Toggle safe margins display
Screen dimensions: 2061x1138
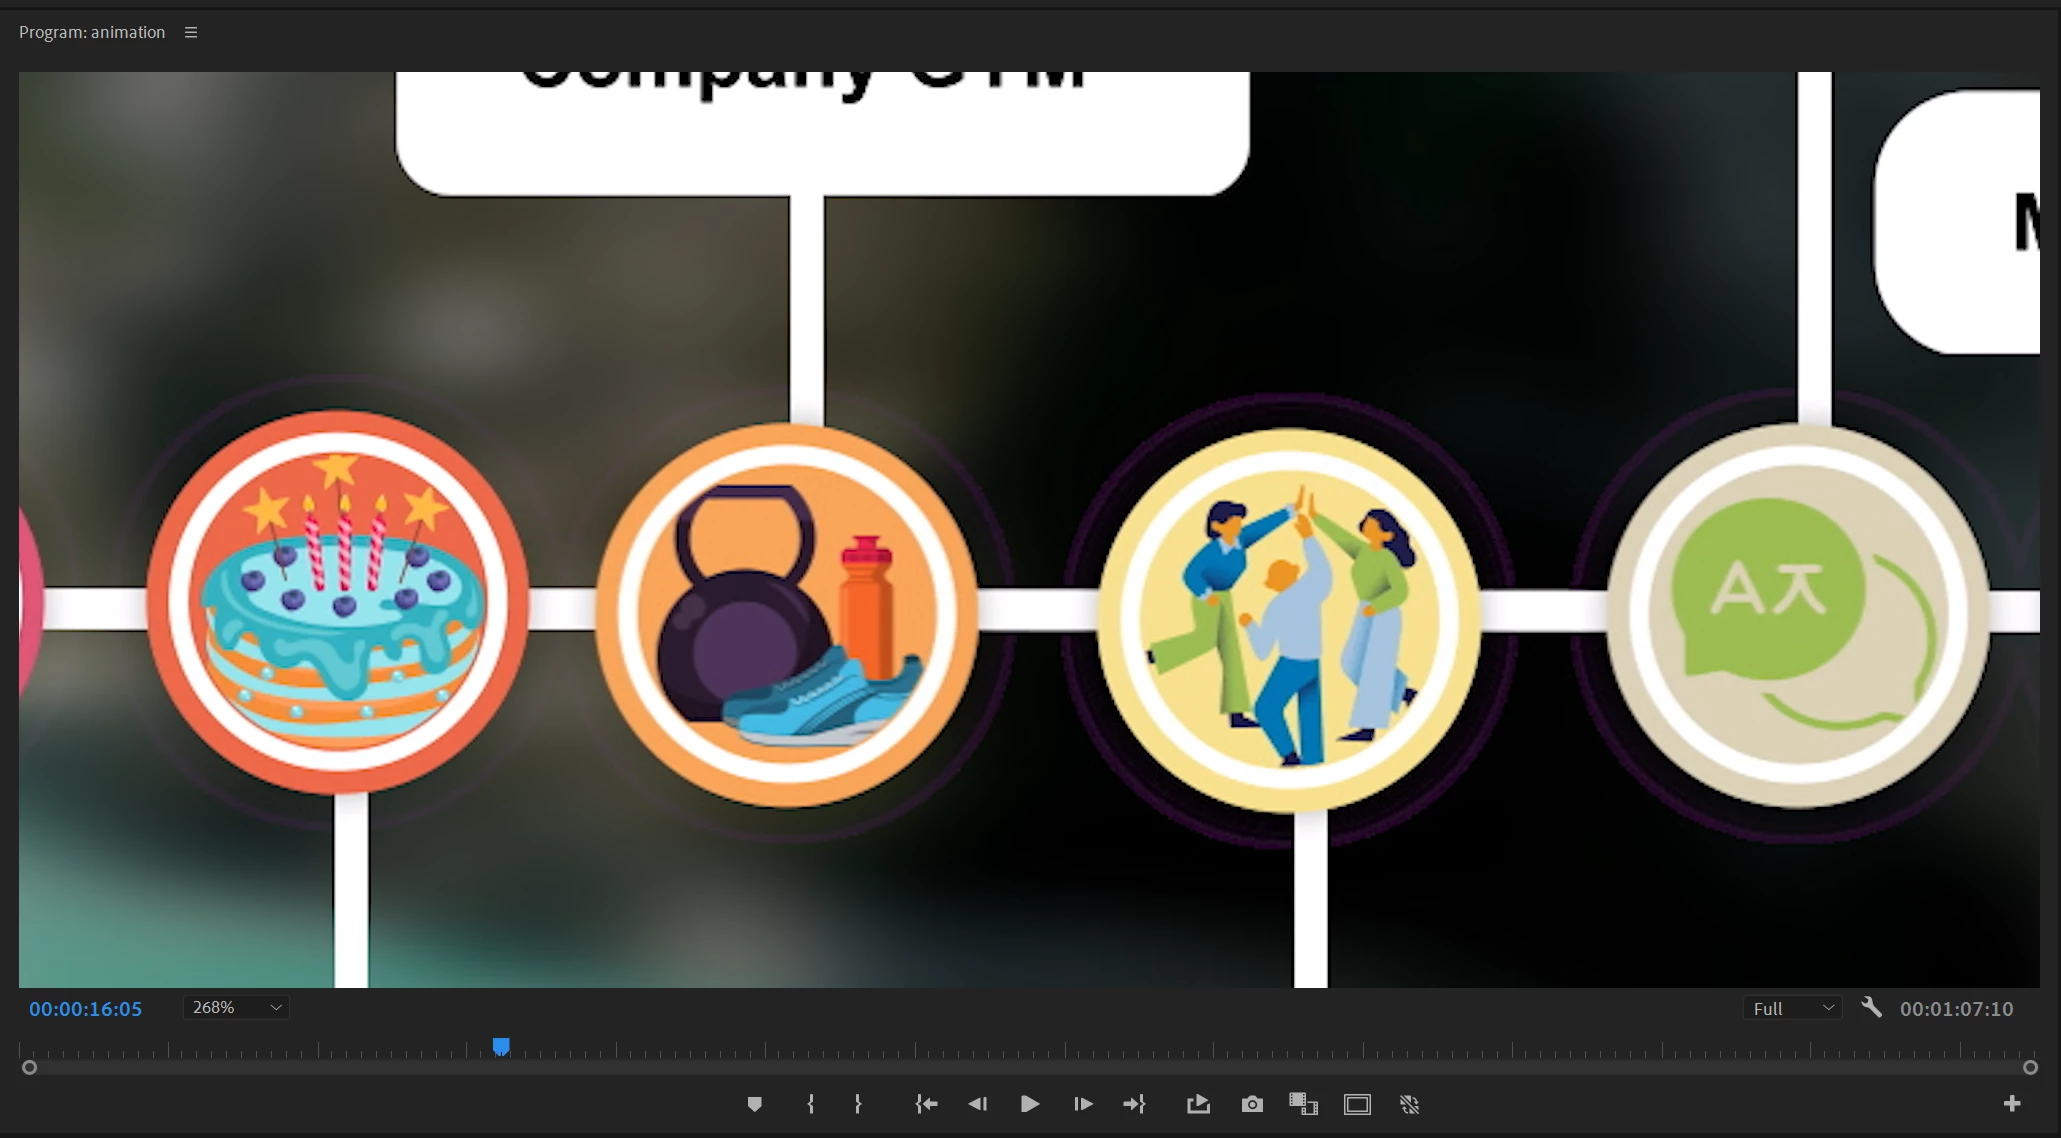[1357, 1104]
